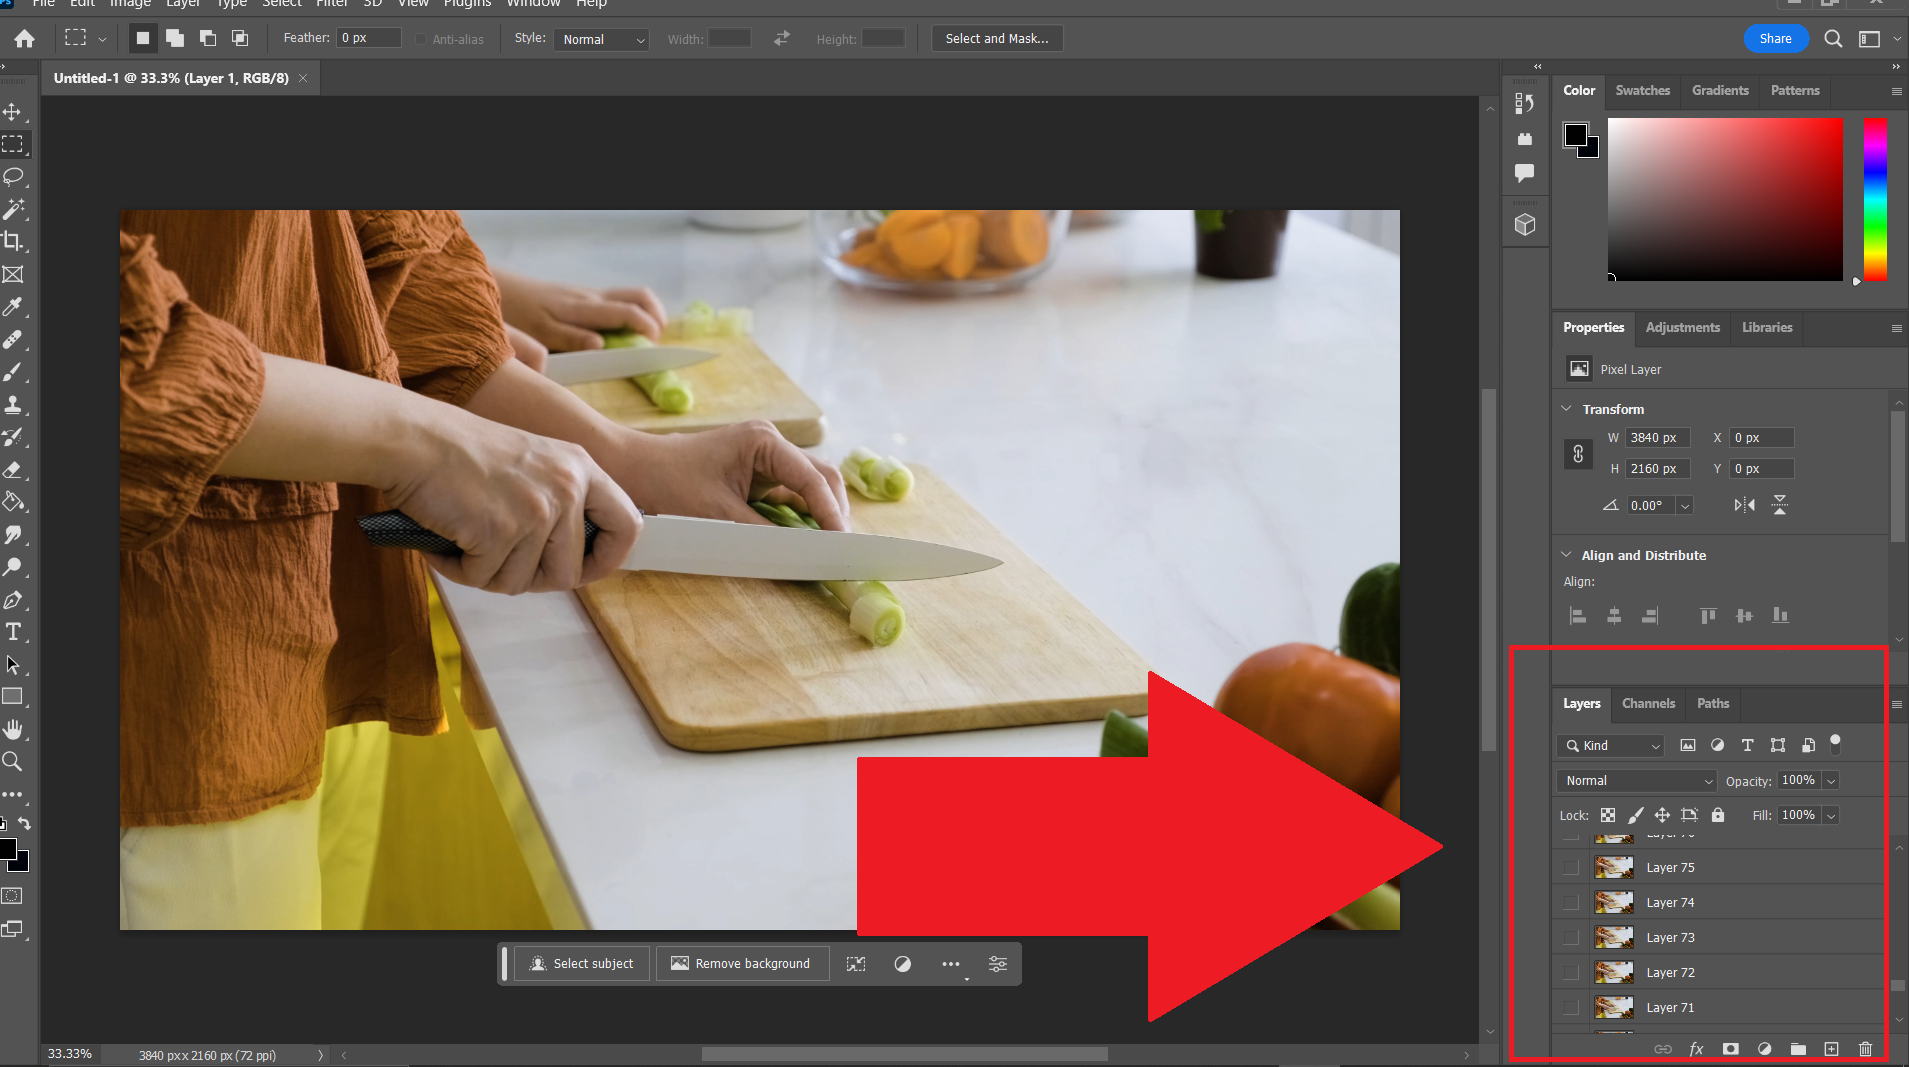Toggle visibility of Layer 73
Viewport: 1909px width, 1067px height.
coord(1569,937)
